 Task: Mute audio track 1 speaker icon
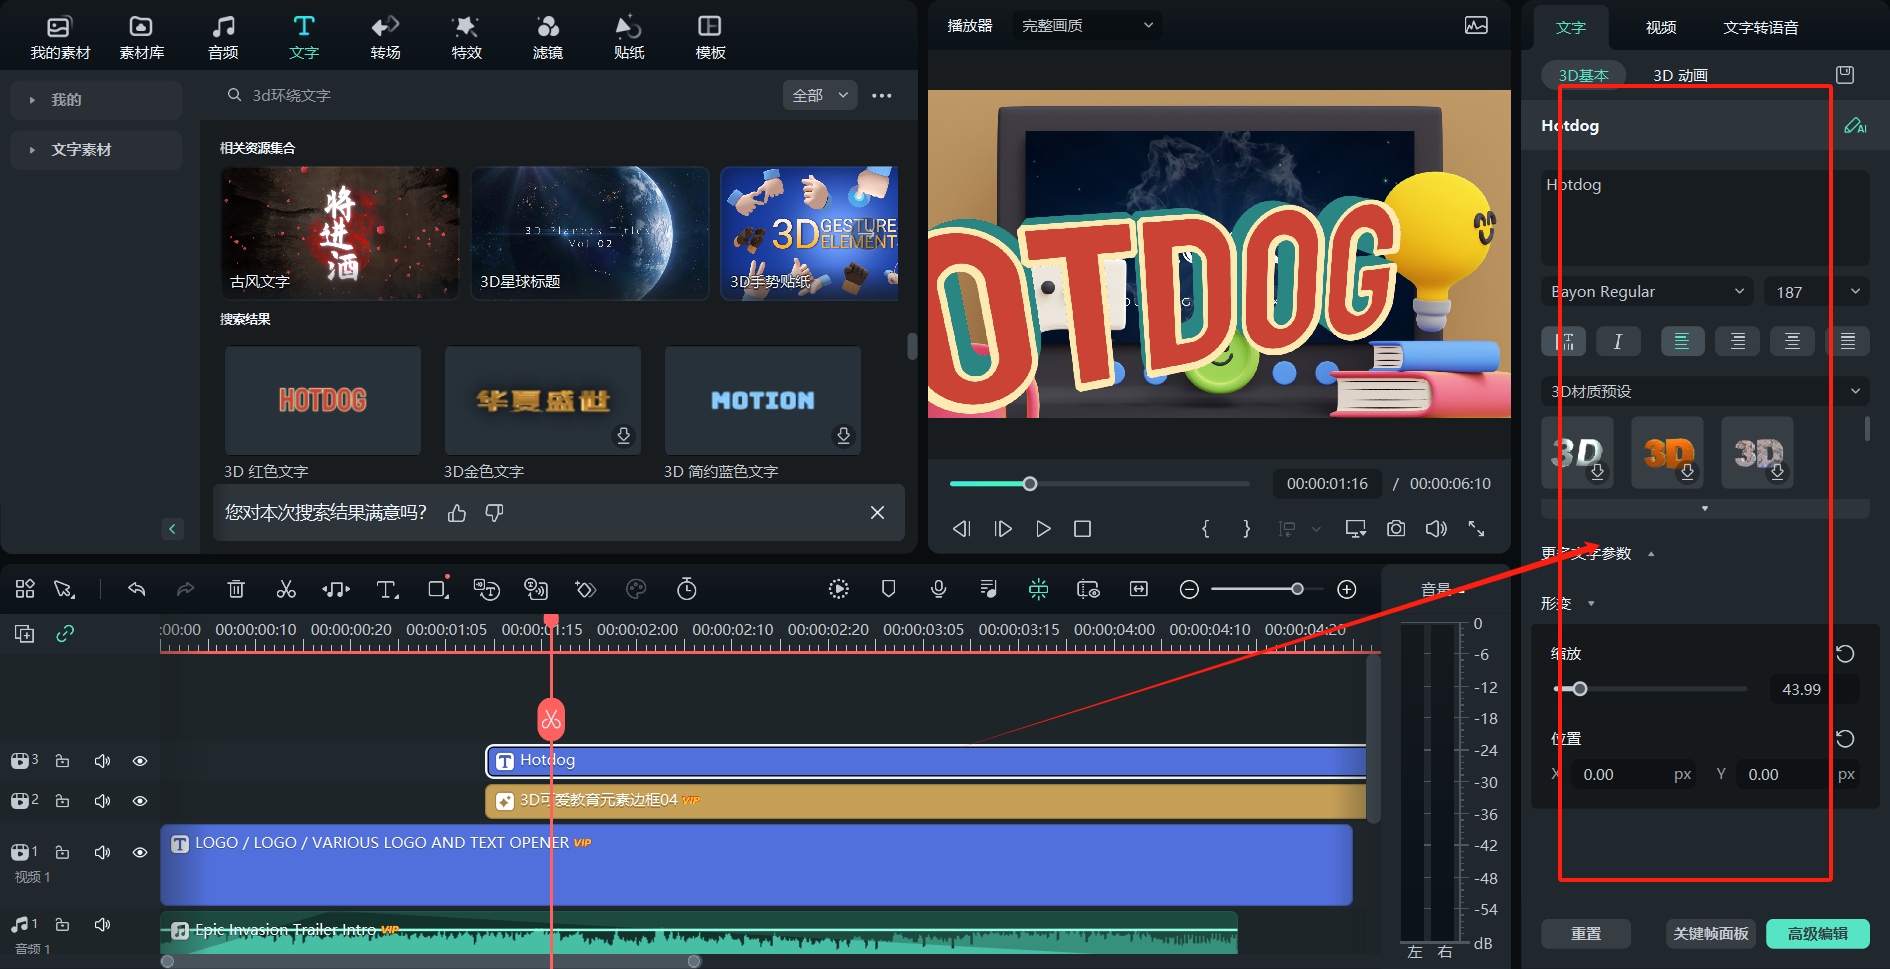pos(102,925)
